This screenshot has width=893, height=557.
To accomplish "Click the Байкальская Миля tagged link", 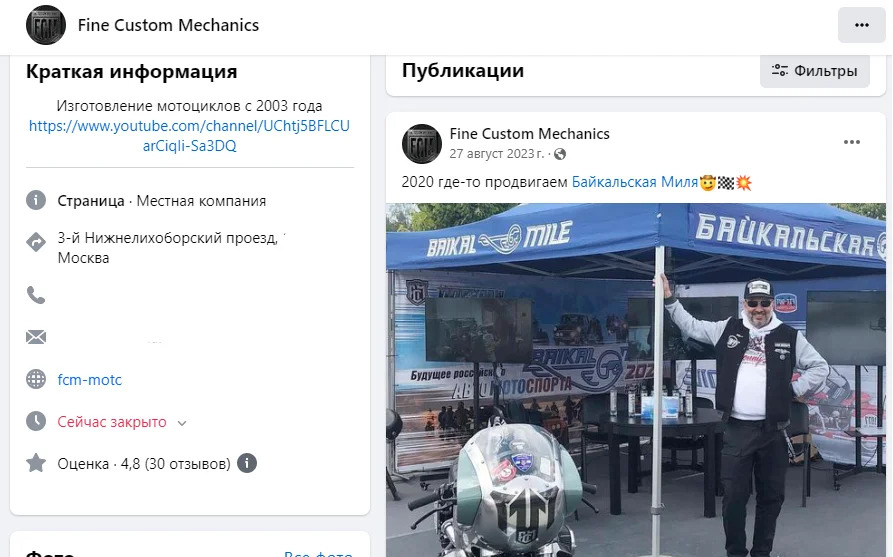I will click(x=634, y=182).
